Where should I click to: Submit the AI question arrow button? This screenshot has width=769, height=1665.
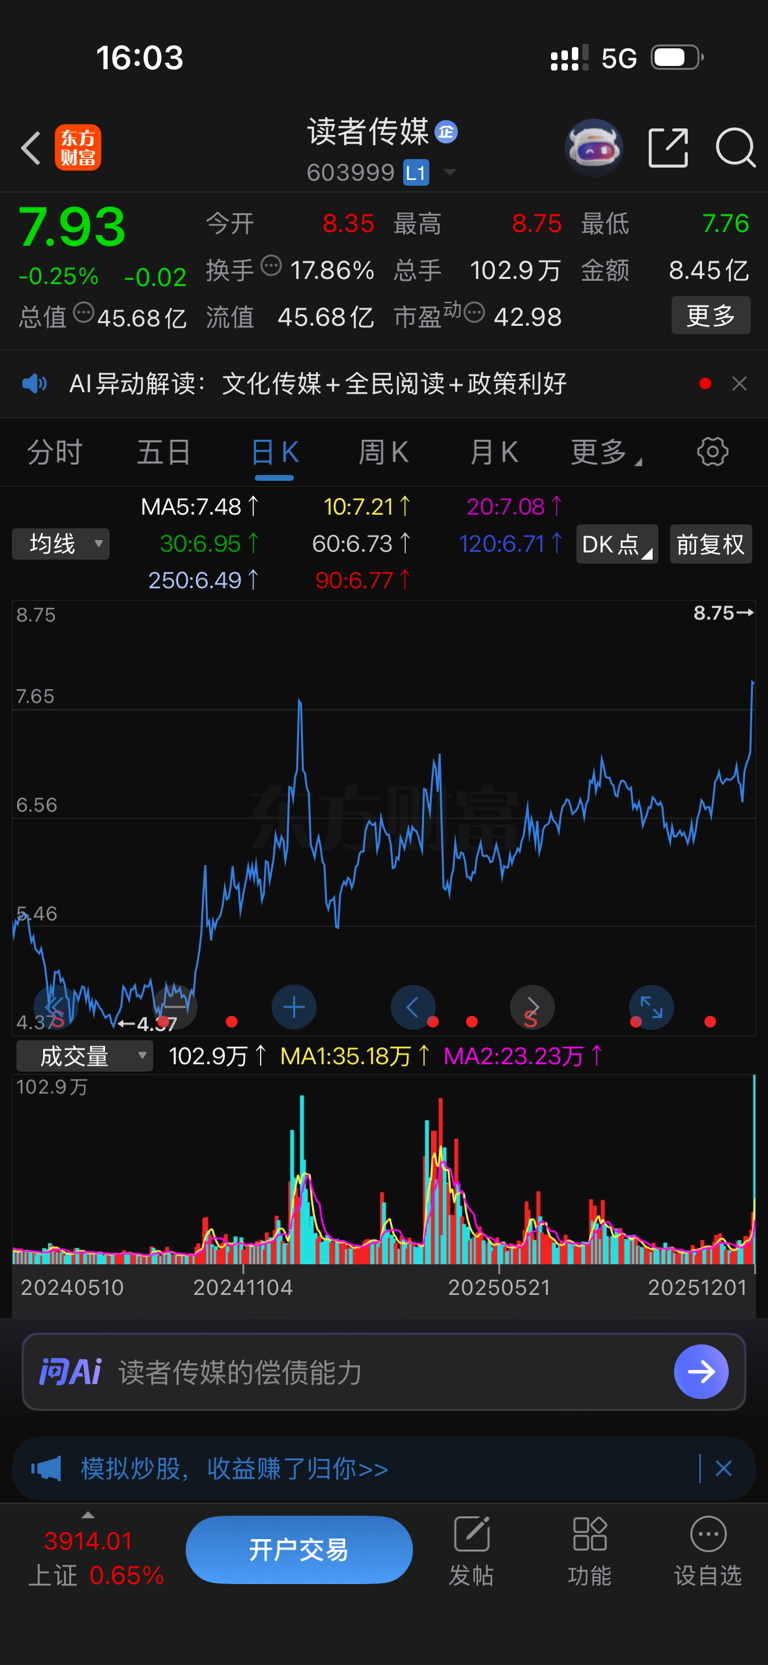click(x=701, y=1372)
